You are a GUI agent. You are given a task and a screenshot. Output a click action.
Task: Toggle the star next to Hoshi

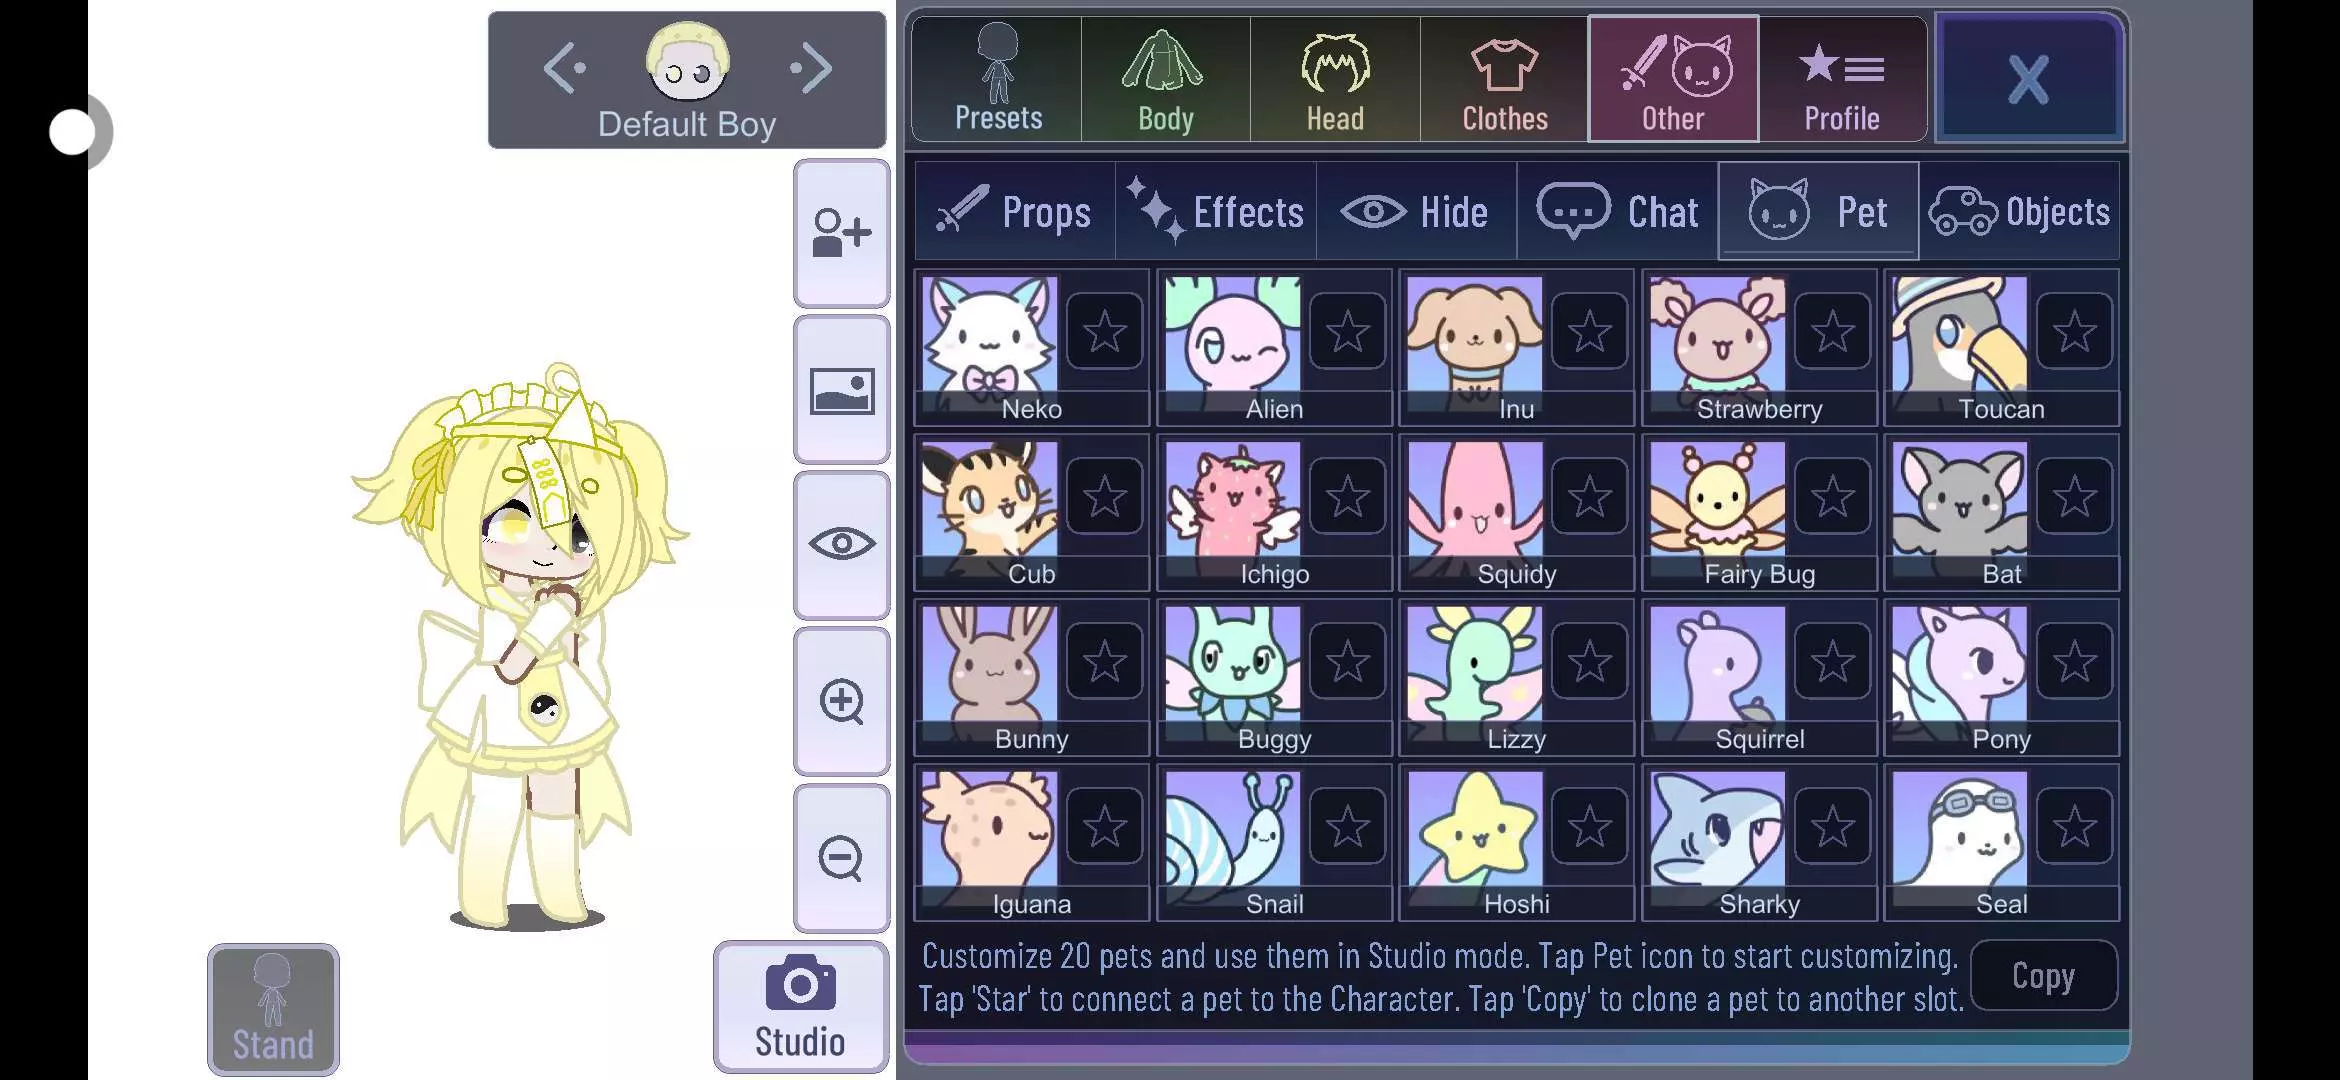click(1590, 827)
